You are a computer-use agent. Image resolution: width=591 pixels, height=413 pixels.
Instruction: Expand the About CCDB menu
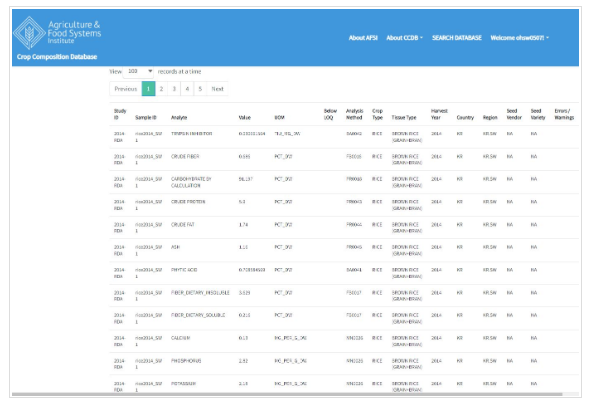pyautogui.click(x=404, y=38)
